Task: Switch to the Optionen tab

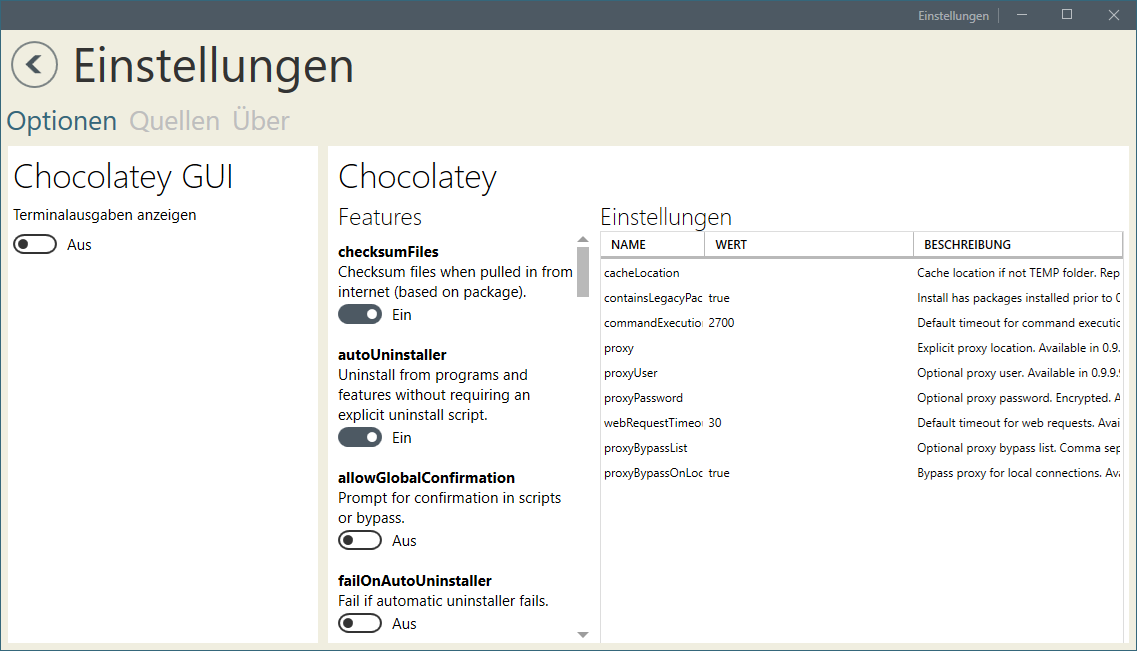Action: [62, 121]
